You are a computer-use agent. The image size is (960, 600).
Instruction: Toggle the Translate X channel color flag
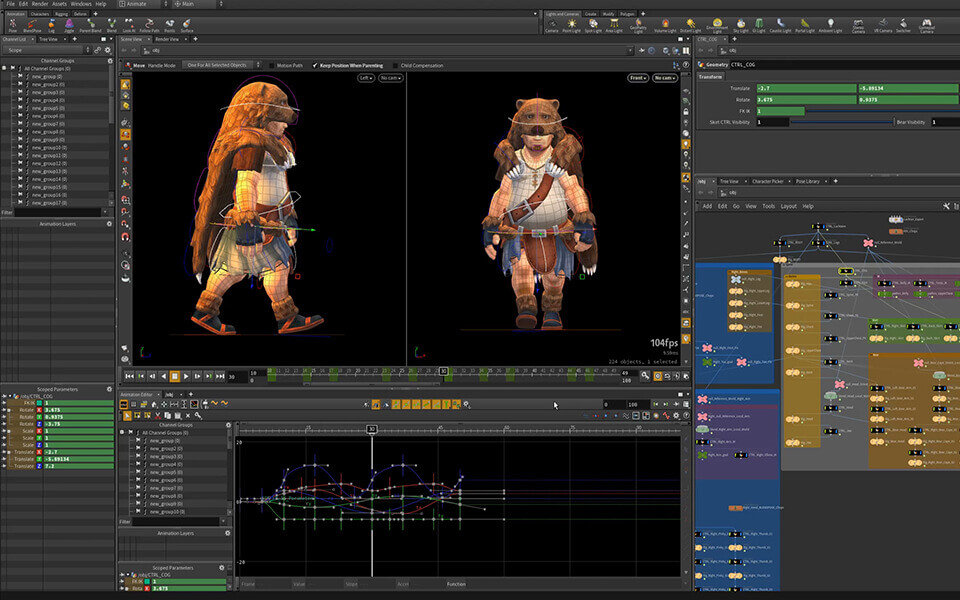[40, 452]
